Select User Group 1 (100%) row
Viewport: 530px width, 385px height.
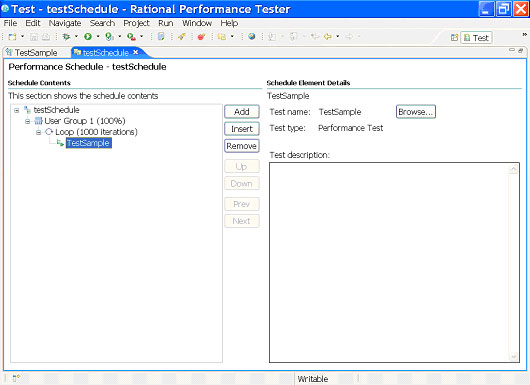point(85,121)
